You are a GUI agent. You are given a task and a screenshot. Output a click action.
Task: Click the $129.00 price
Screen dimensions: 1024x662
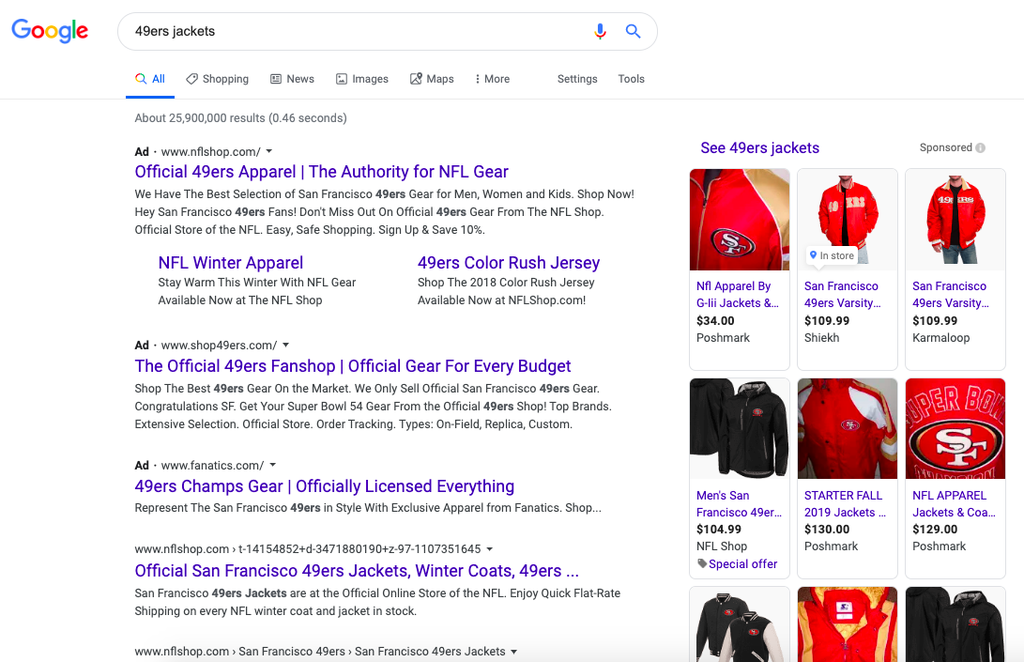tap(935, 529)
